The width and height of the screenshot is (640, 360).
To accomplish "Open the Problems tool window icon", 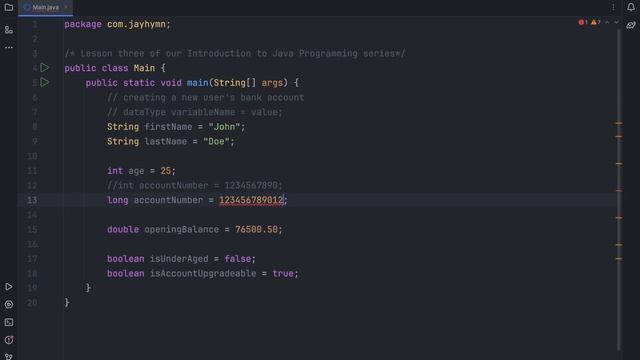I will (9, 340).
